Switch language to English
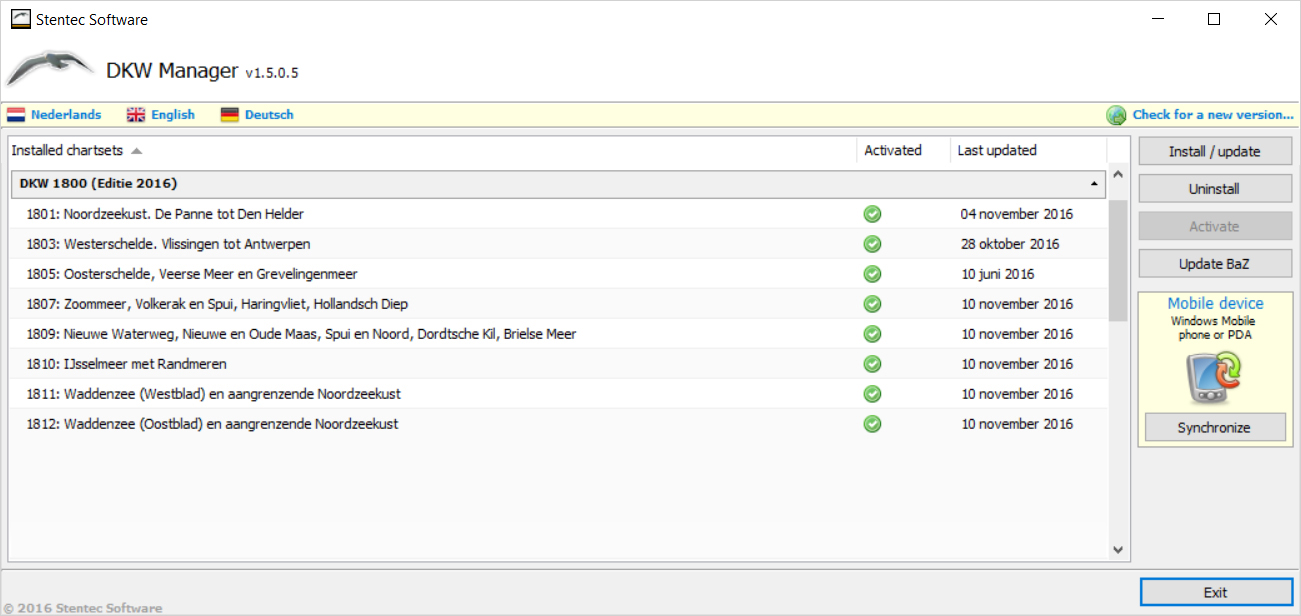The height and width of the screenshot is (616, 1301). point(173,115)
